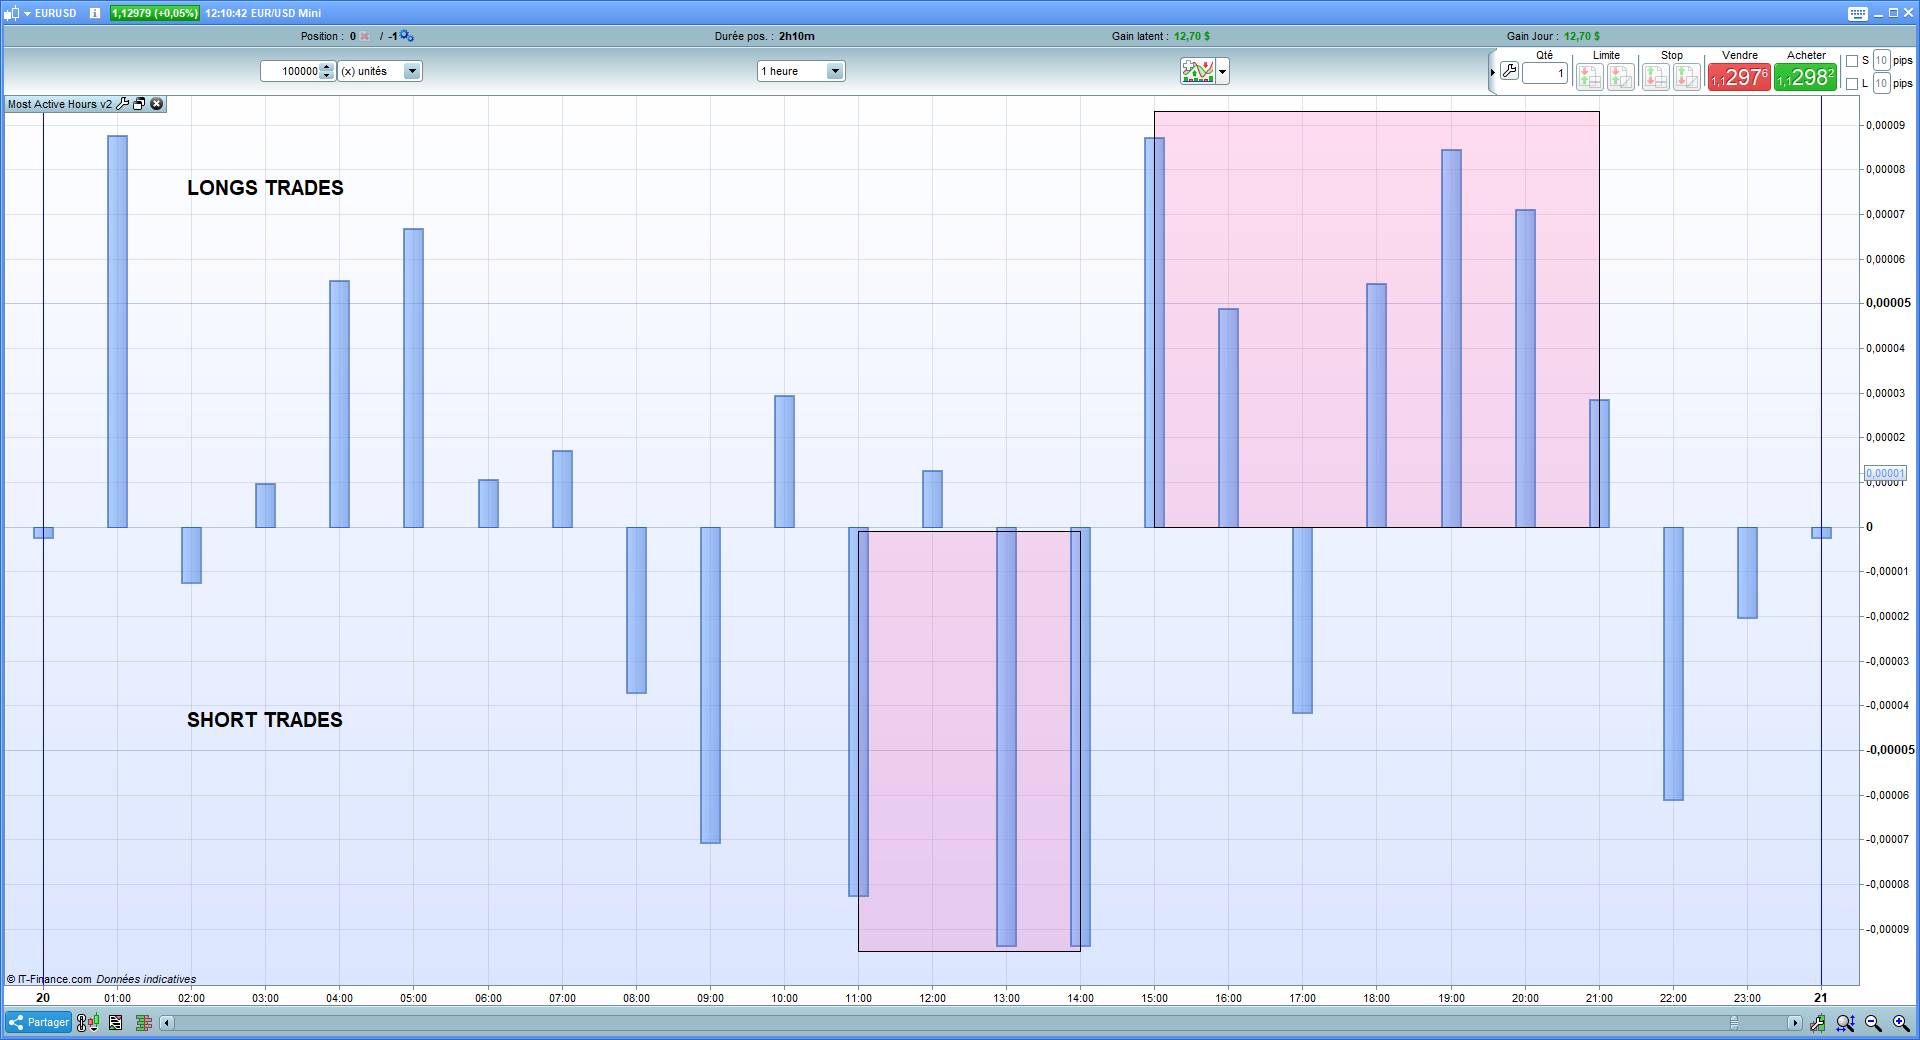Click the horizontal scrollbar thumb handle
Image resolution: width=1920 pixels, height=1040 pixels.
tap(1734, 1022)
